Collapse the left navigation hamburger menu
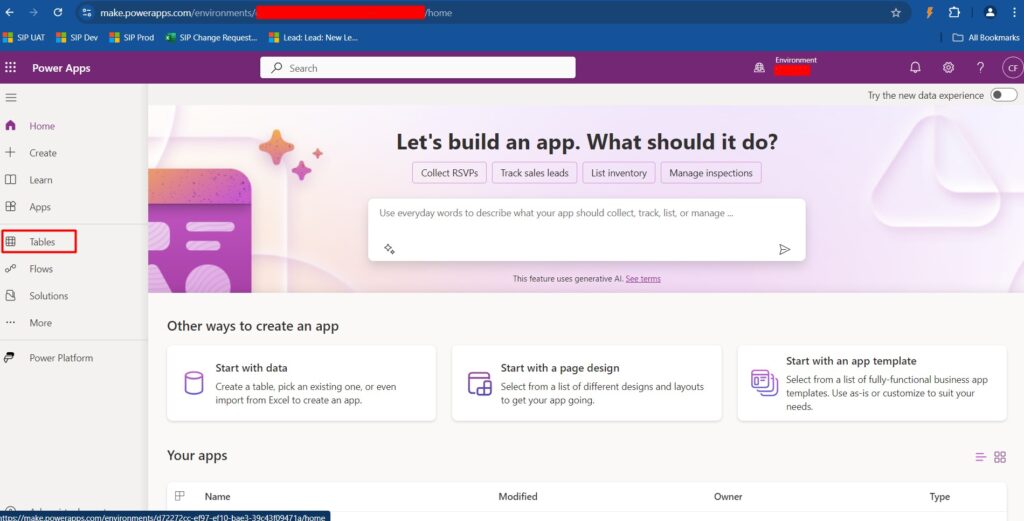The height and width of the screenshot is (521, 1024). 10,97
